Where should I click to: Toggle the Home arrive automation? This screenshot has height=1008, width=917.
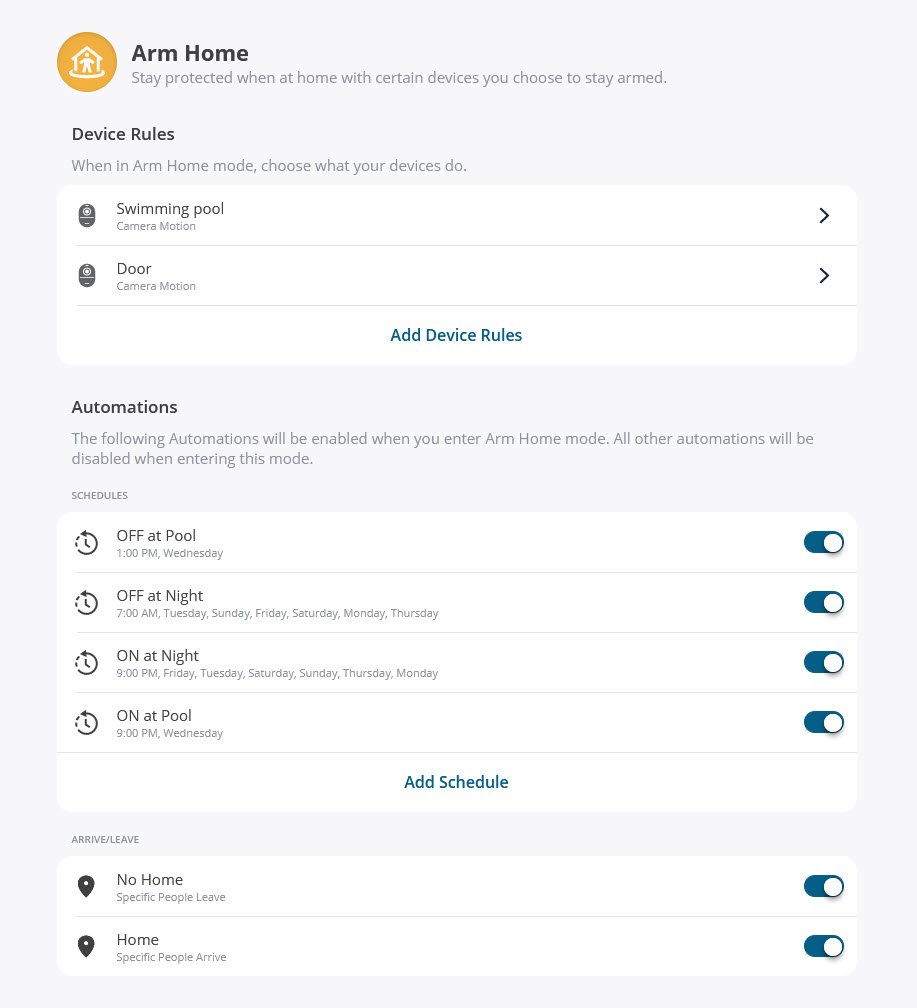tap(823, 946)
